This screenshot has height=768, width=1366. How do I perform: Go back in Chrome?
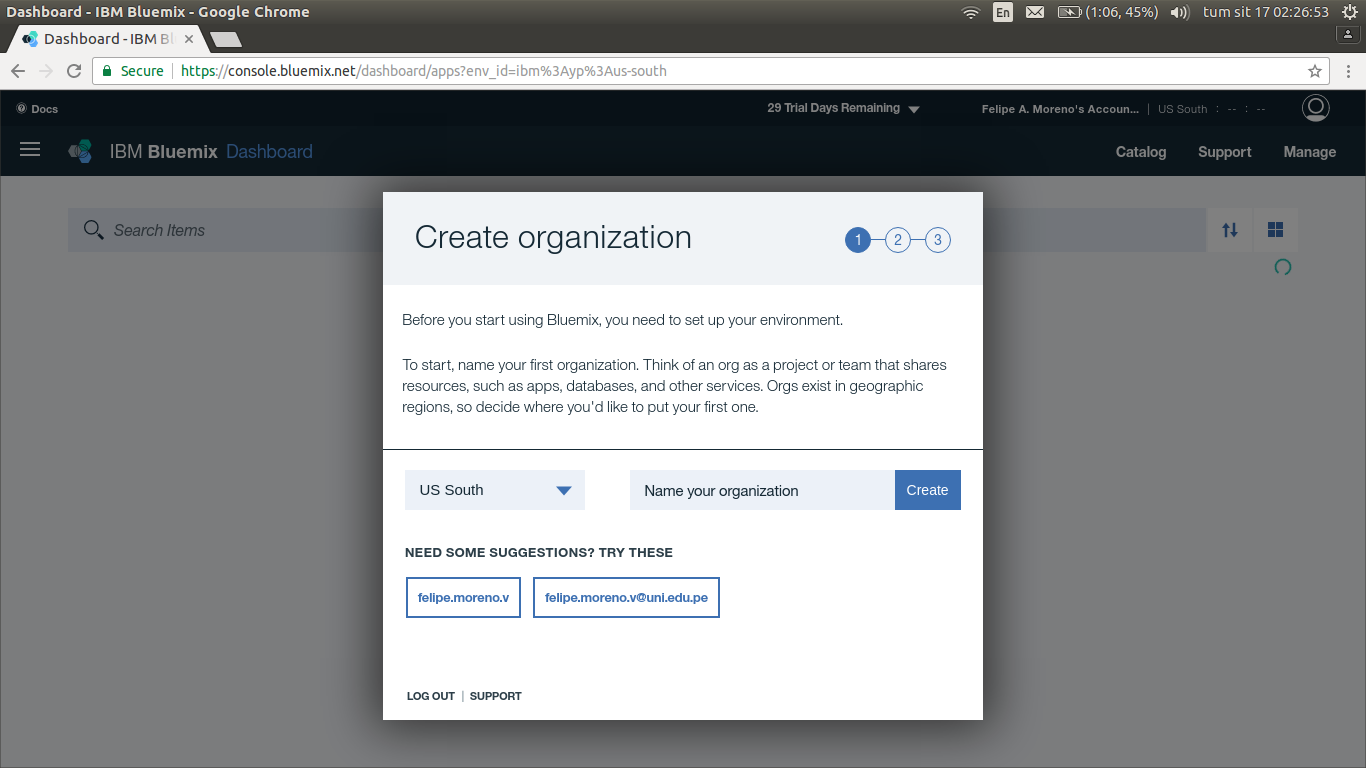pos(17,71)
